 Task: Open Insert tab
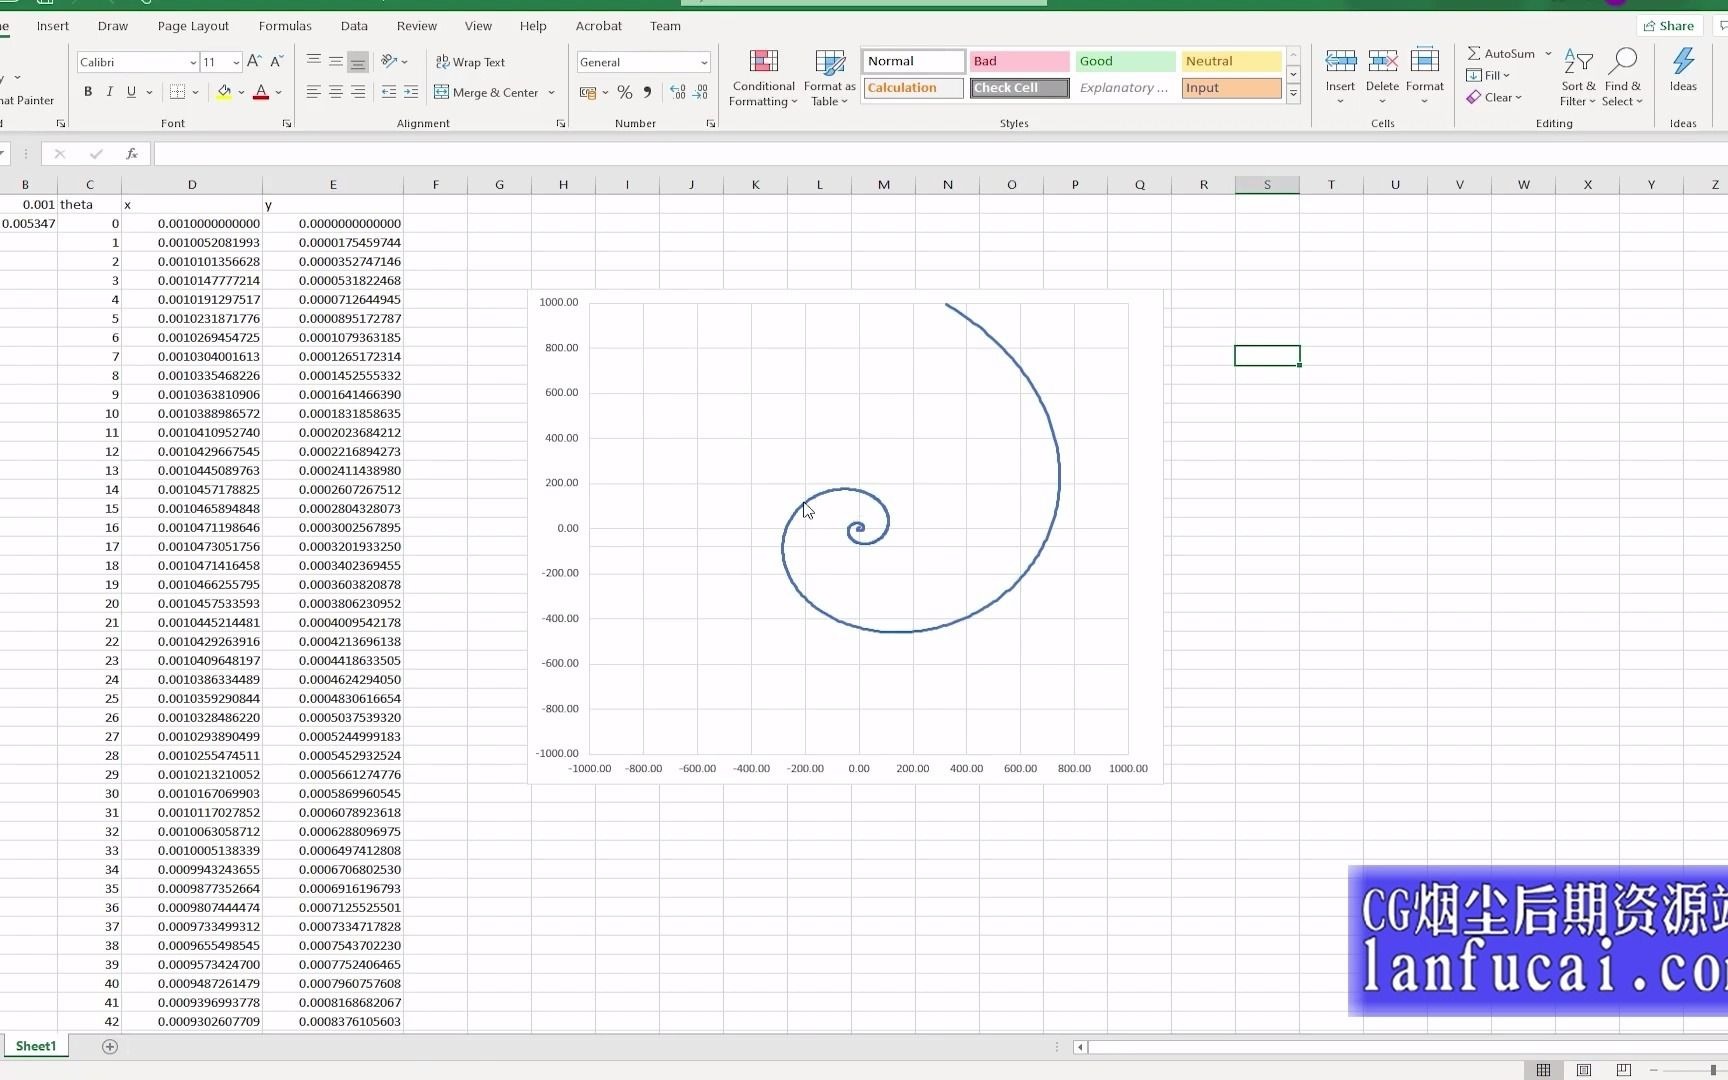coord(53,26)
